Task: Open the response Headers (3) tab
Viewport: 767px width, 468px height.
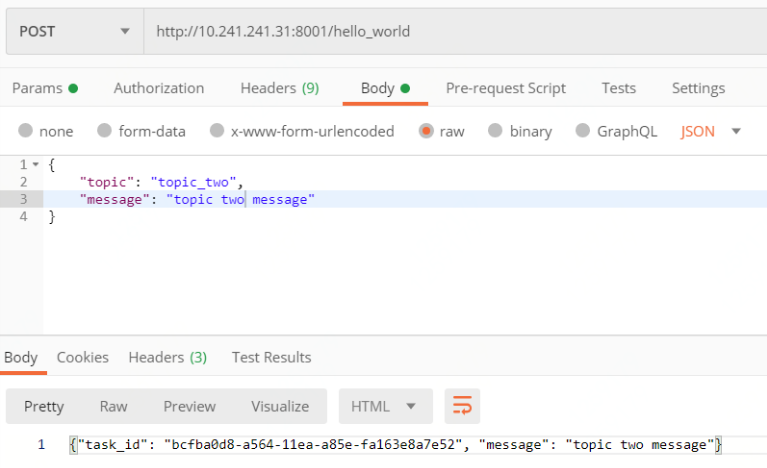Action: point(167,357)
